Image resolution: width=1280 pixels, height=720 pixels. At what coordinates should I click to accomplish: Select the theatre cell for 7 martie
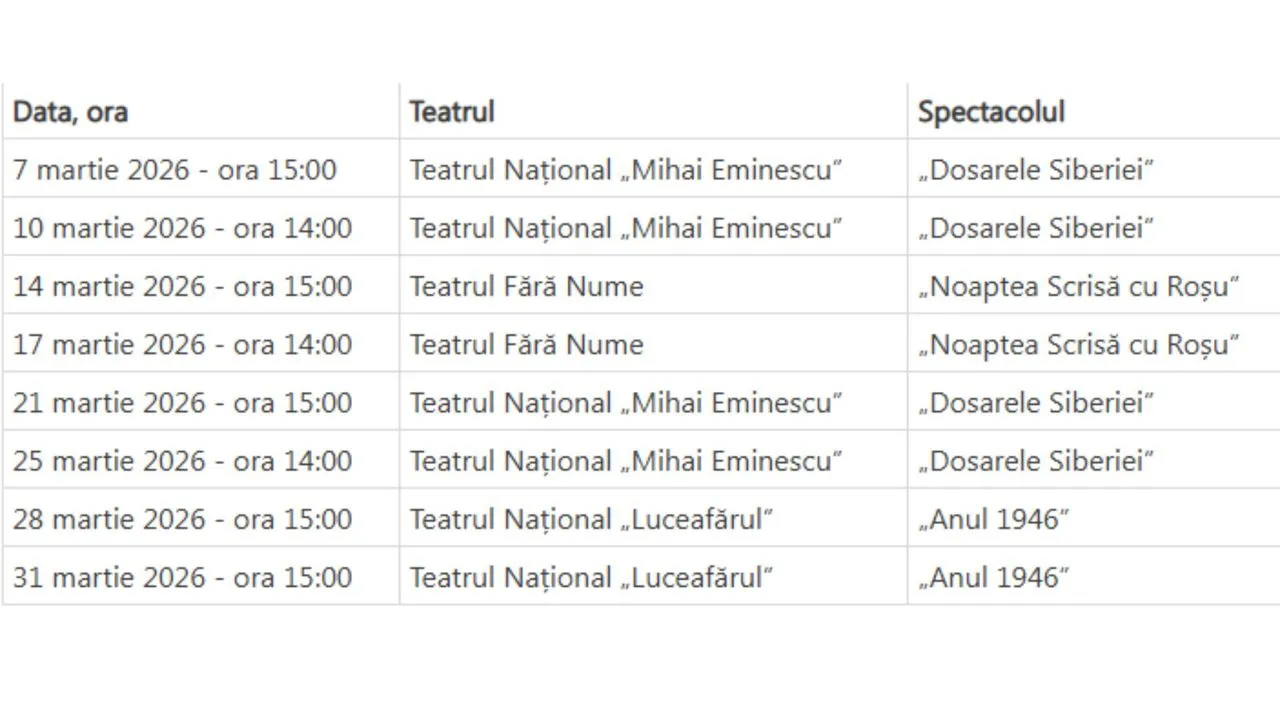[626, 169]
